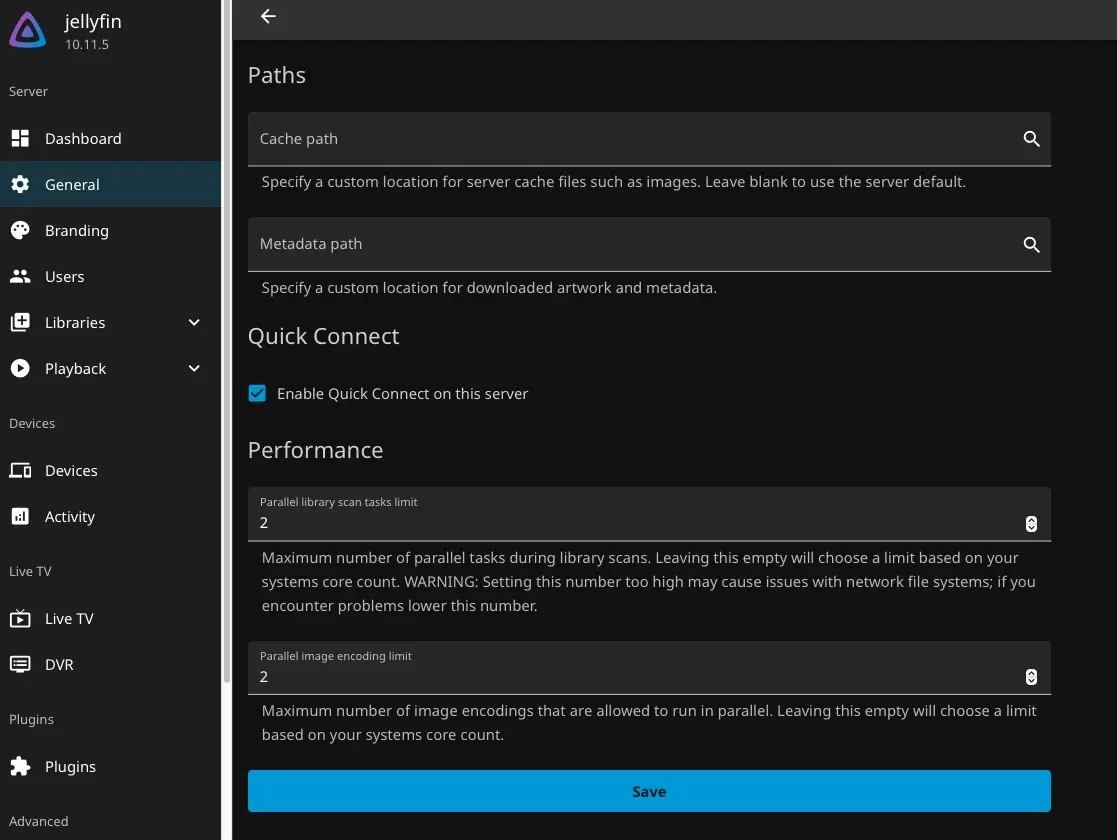Click into the Cache path field
This screenshot has width=1117, height=840.
click(630, 139)
